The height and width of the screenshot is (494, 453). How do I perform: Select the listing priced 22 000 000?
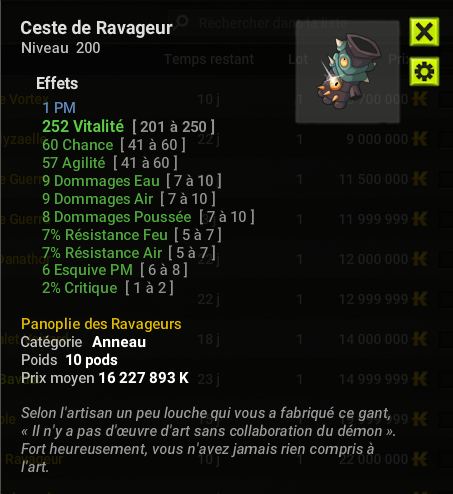[x=227, y=459]
